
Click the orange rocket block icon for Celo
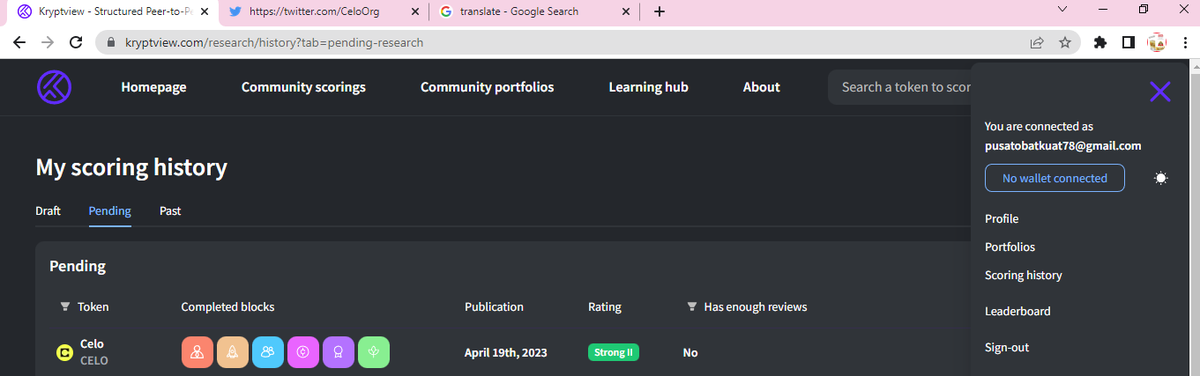232,352
